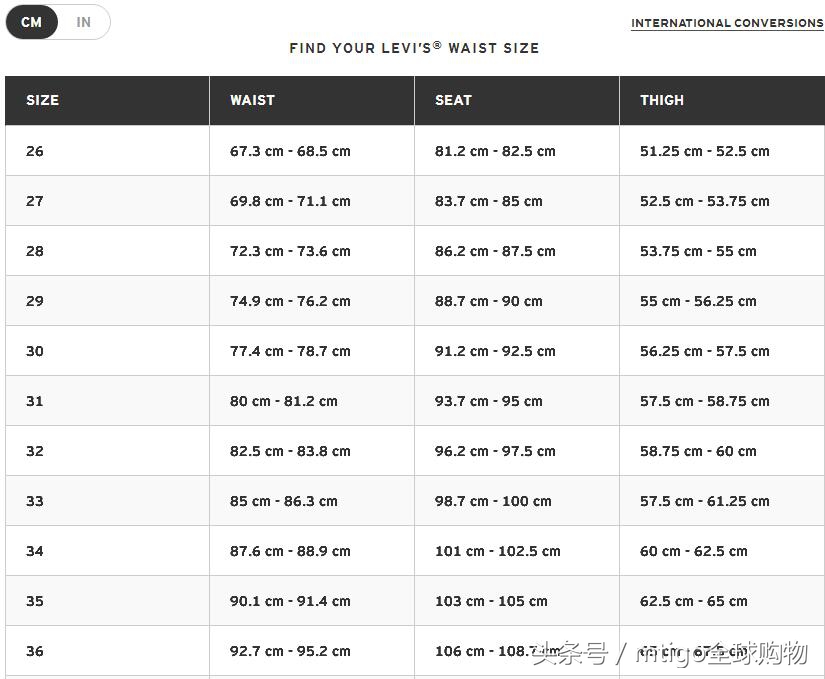Click waist value 69.8 cm - 71.1 cm

point(290,201)
